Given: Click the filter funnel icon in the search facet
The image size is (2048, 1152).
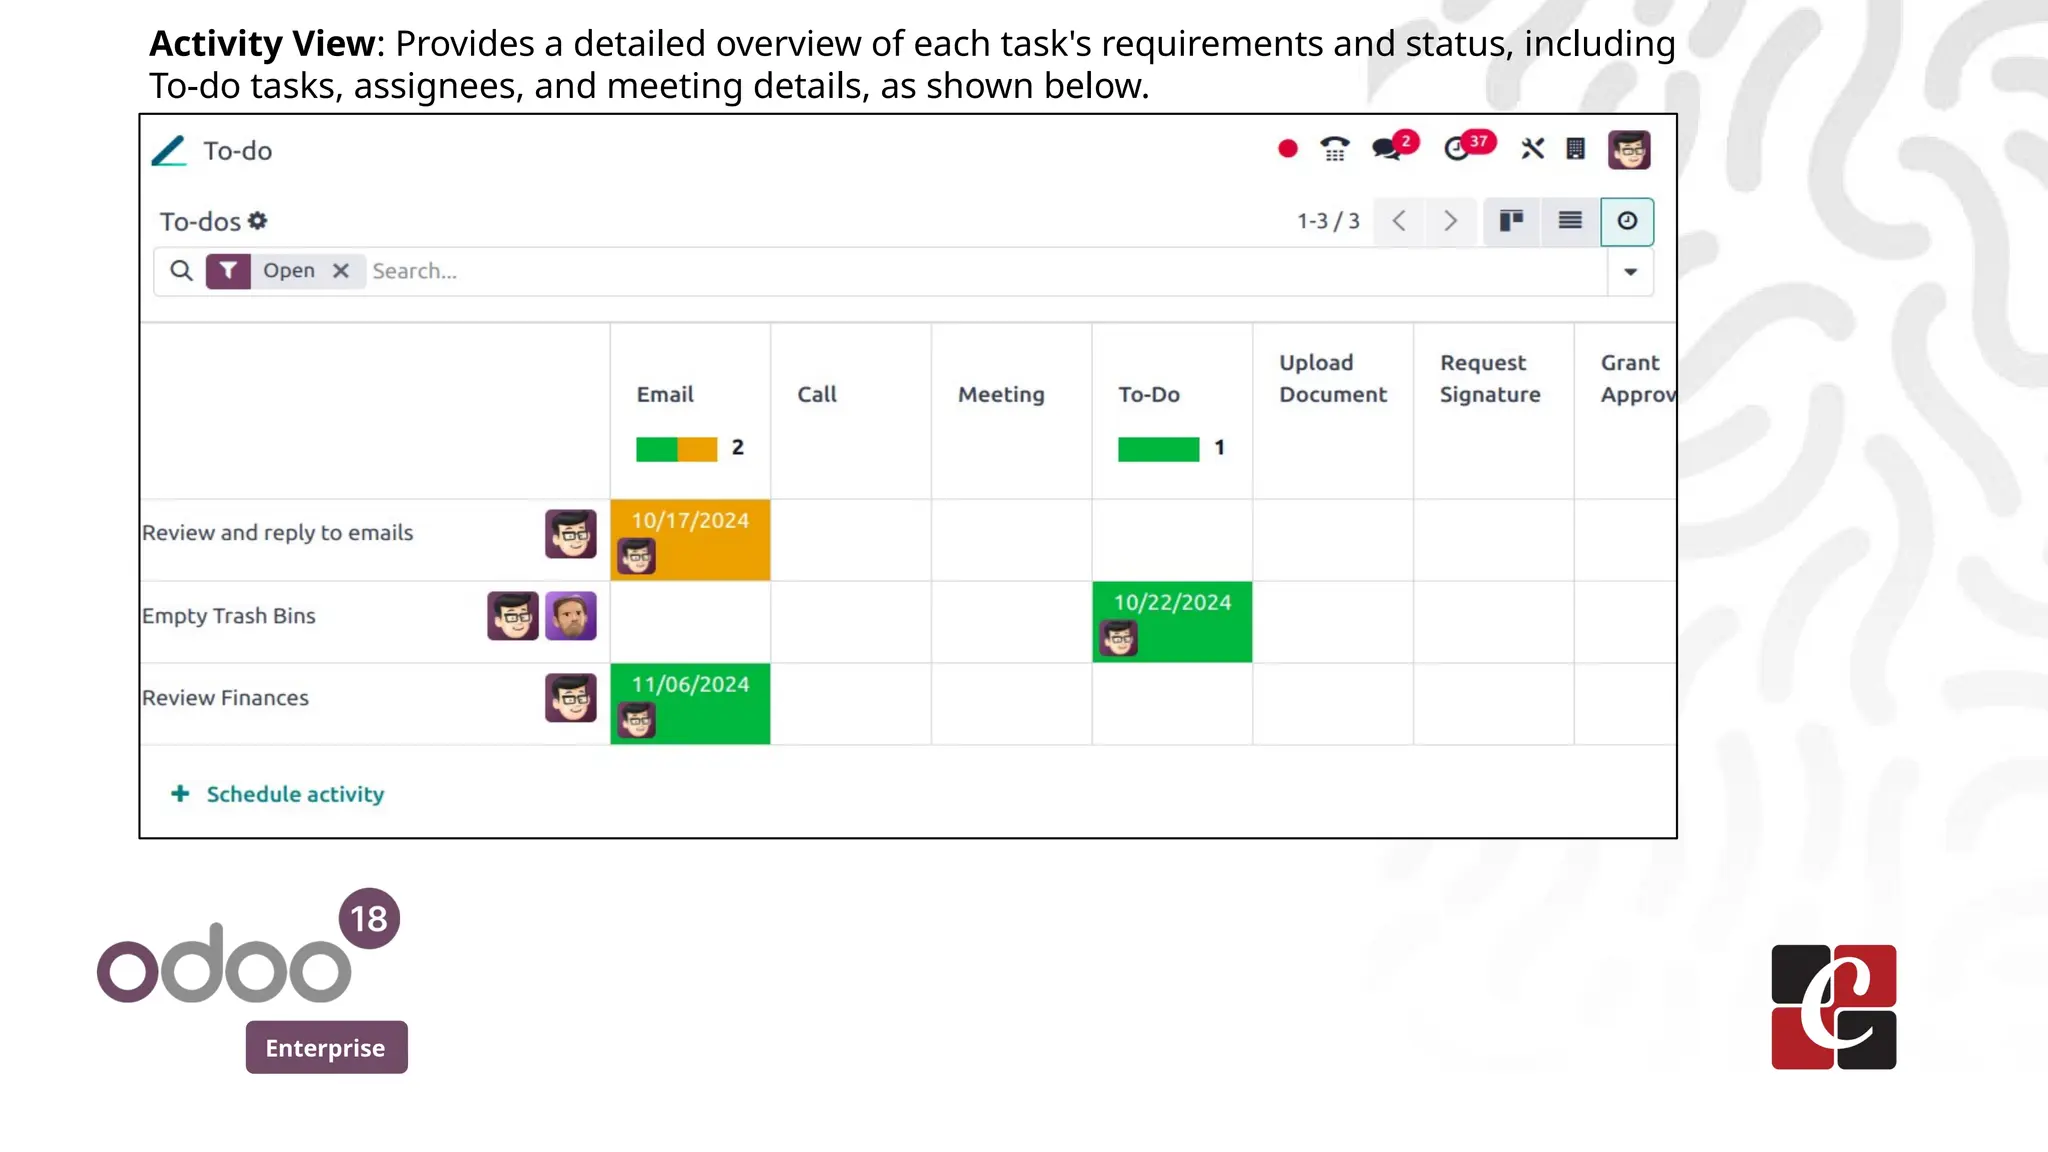Looking at the screenshot, I should coord(228,271).
